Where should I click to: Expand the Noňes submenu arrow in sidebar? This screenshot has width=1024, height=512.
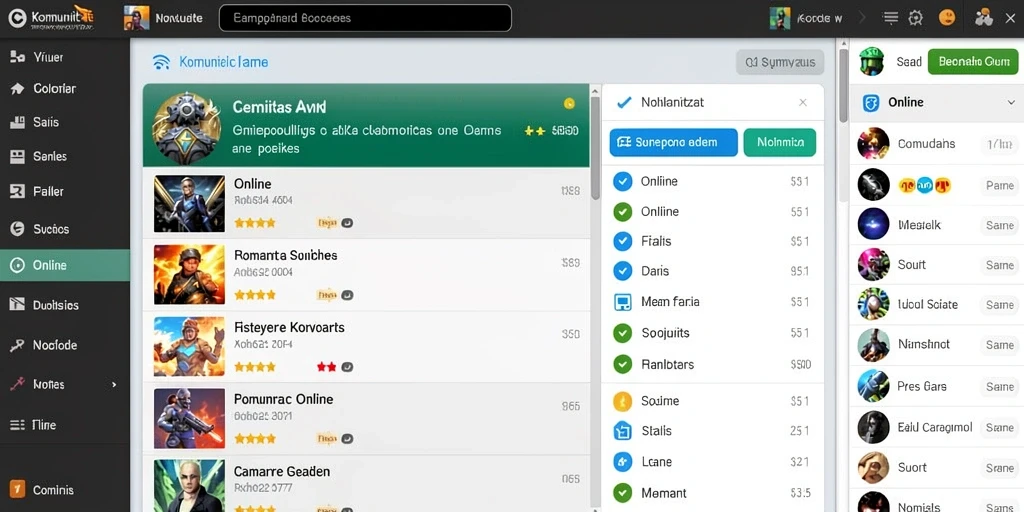114,385
